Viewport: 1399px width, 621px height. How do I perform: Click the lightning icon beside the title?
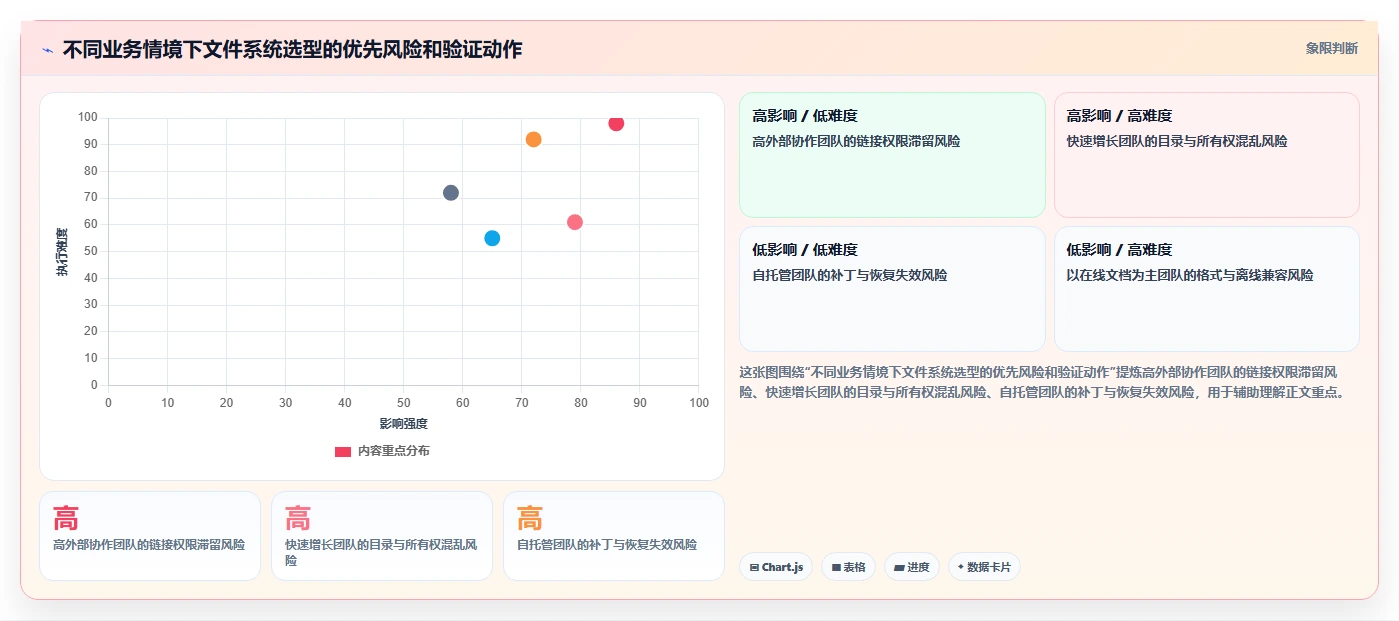point(47,50)
